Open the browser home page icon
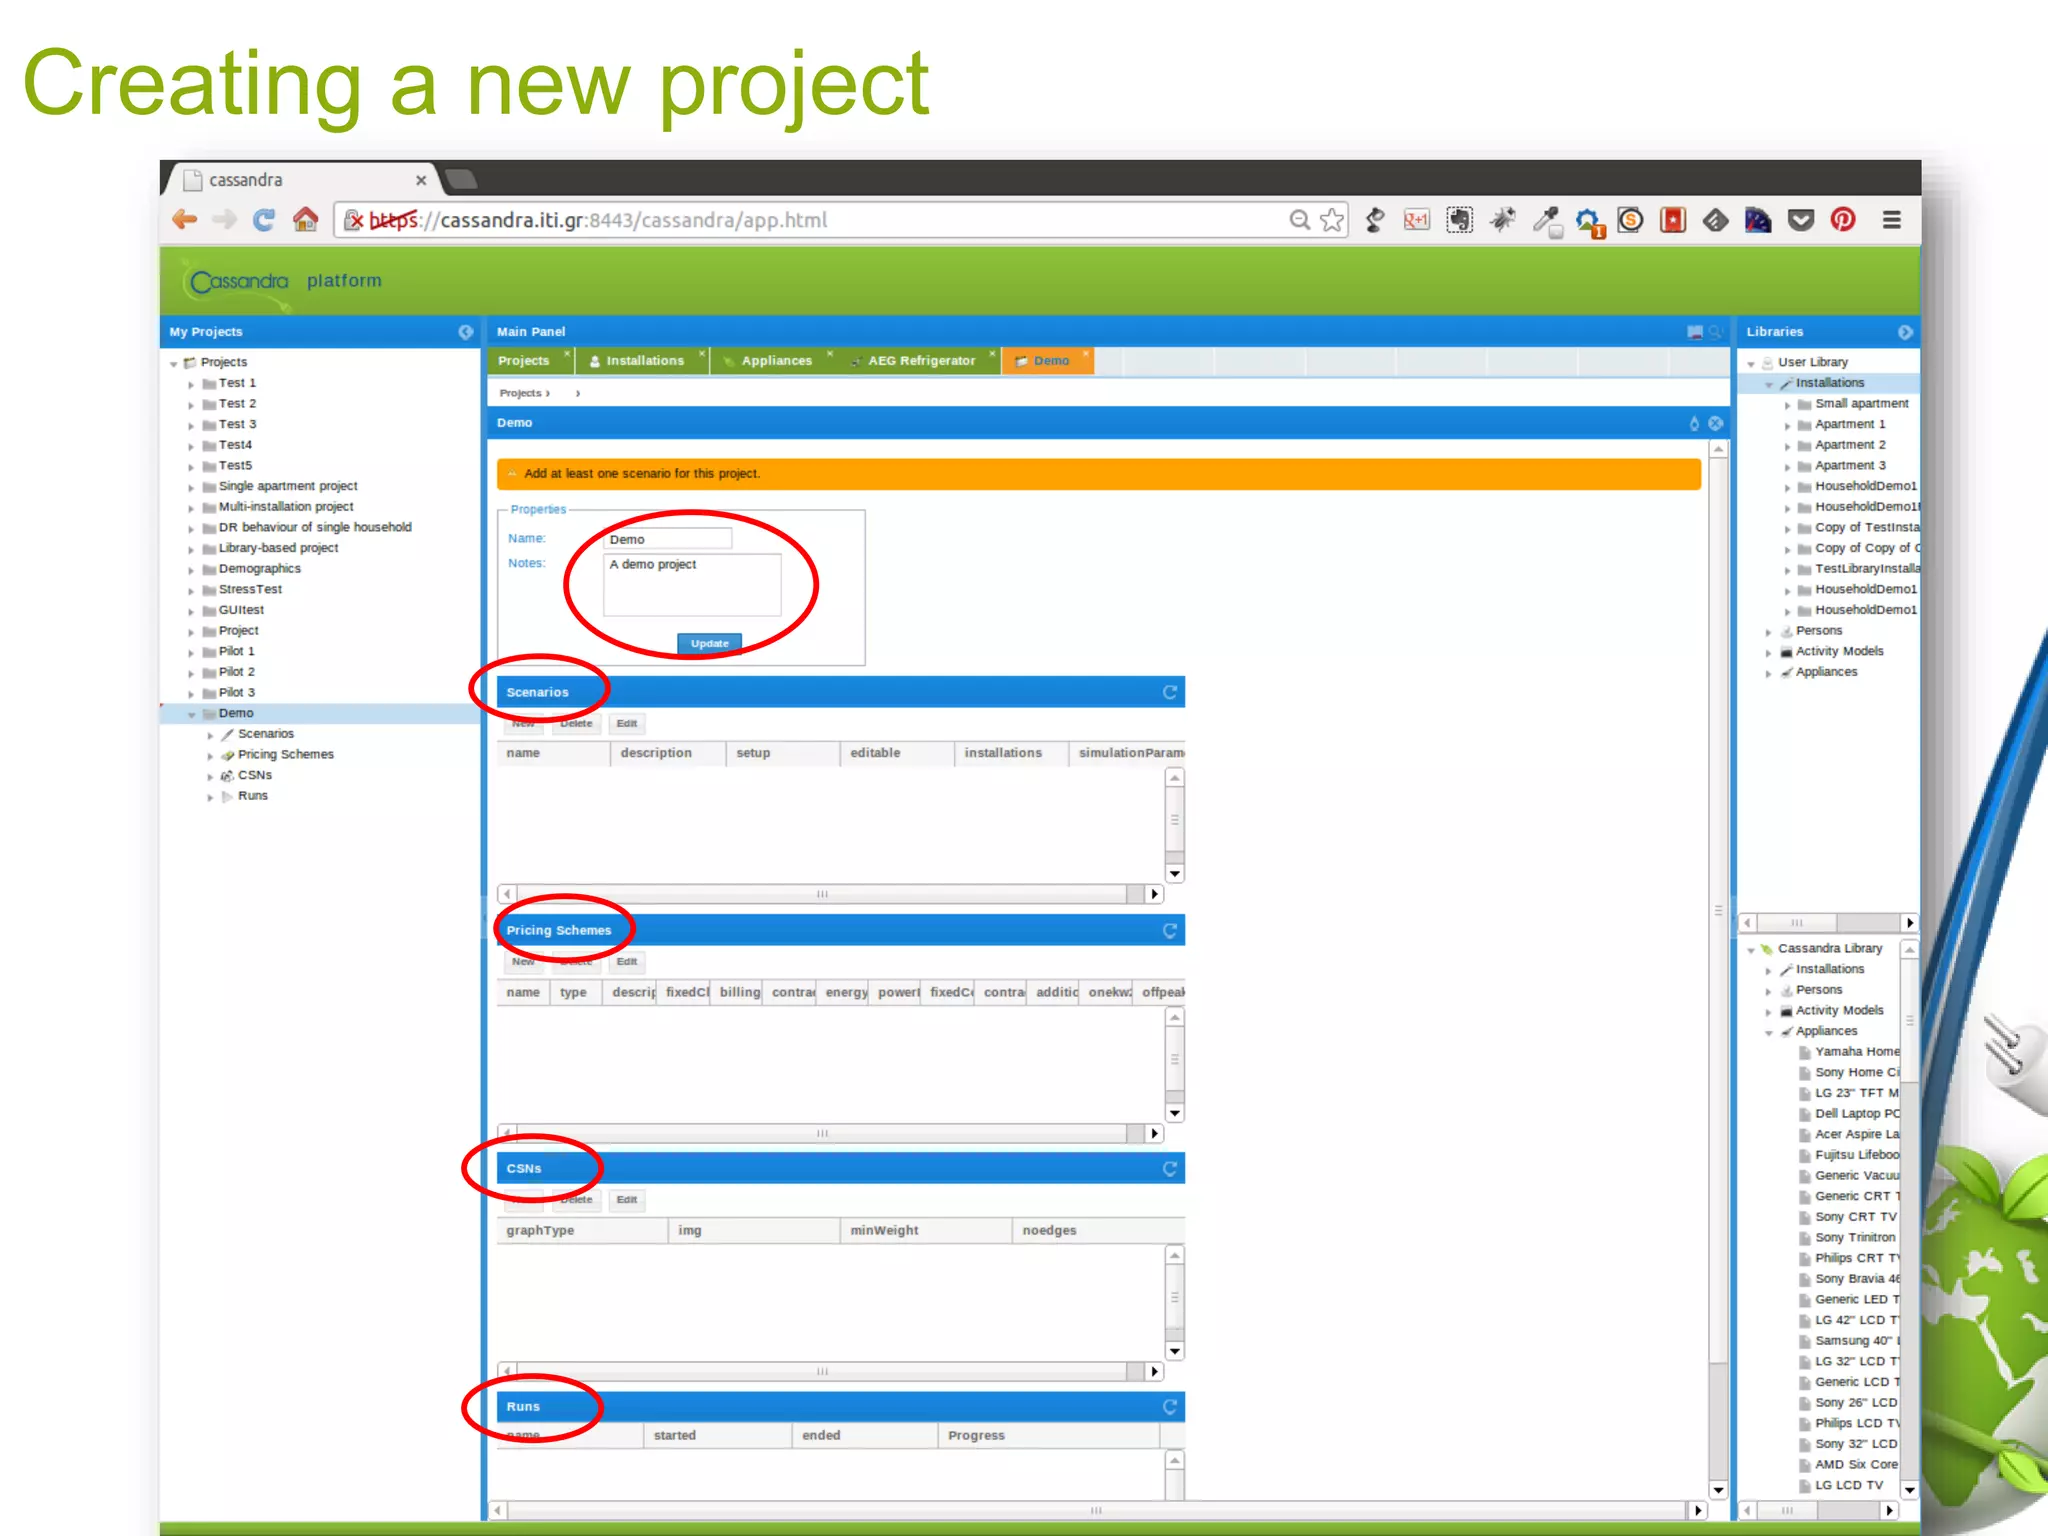This screenshot has width=2048, height=1536. tap(305, 219)
